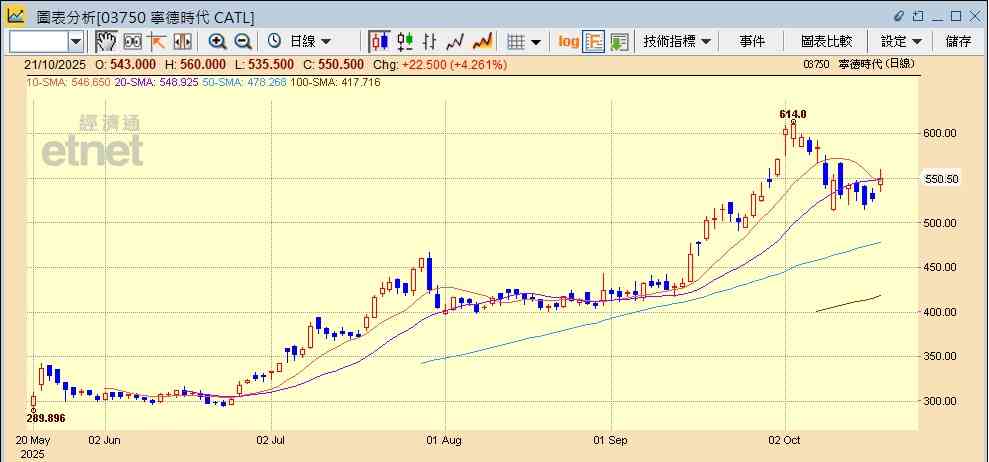Switch to line chart type

point(457,41)
